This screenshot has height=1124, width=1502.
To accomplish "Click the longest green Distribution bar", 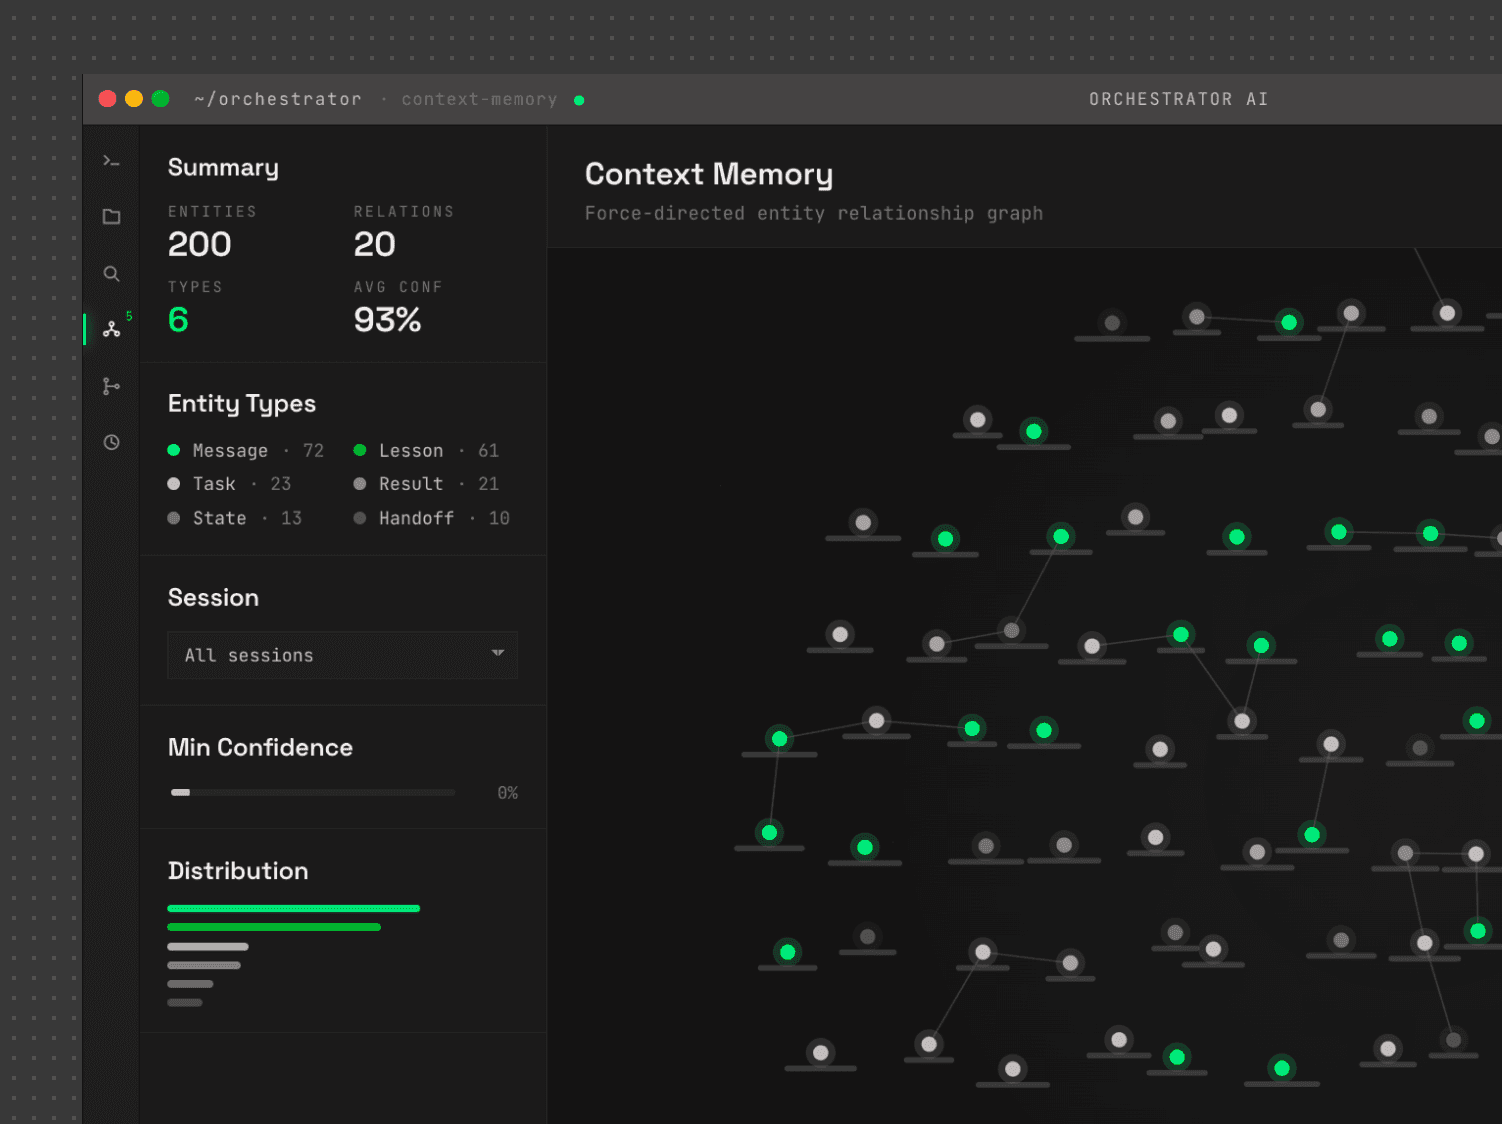I will pyautogui.click(x=293, y=908).
